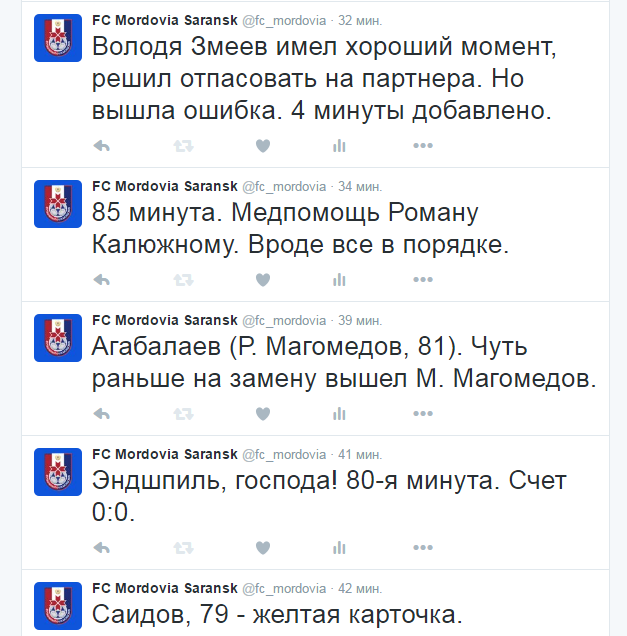Viewport: 627px width, 636px height.
Task: Reply to the Агабалаев substitution tweet
Action: pyautogui.click(x=101, y=414)
